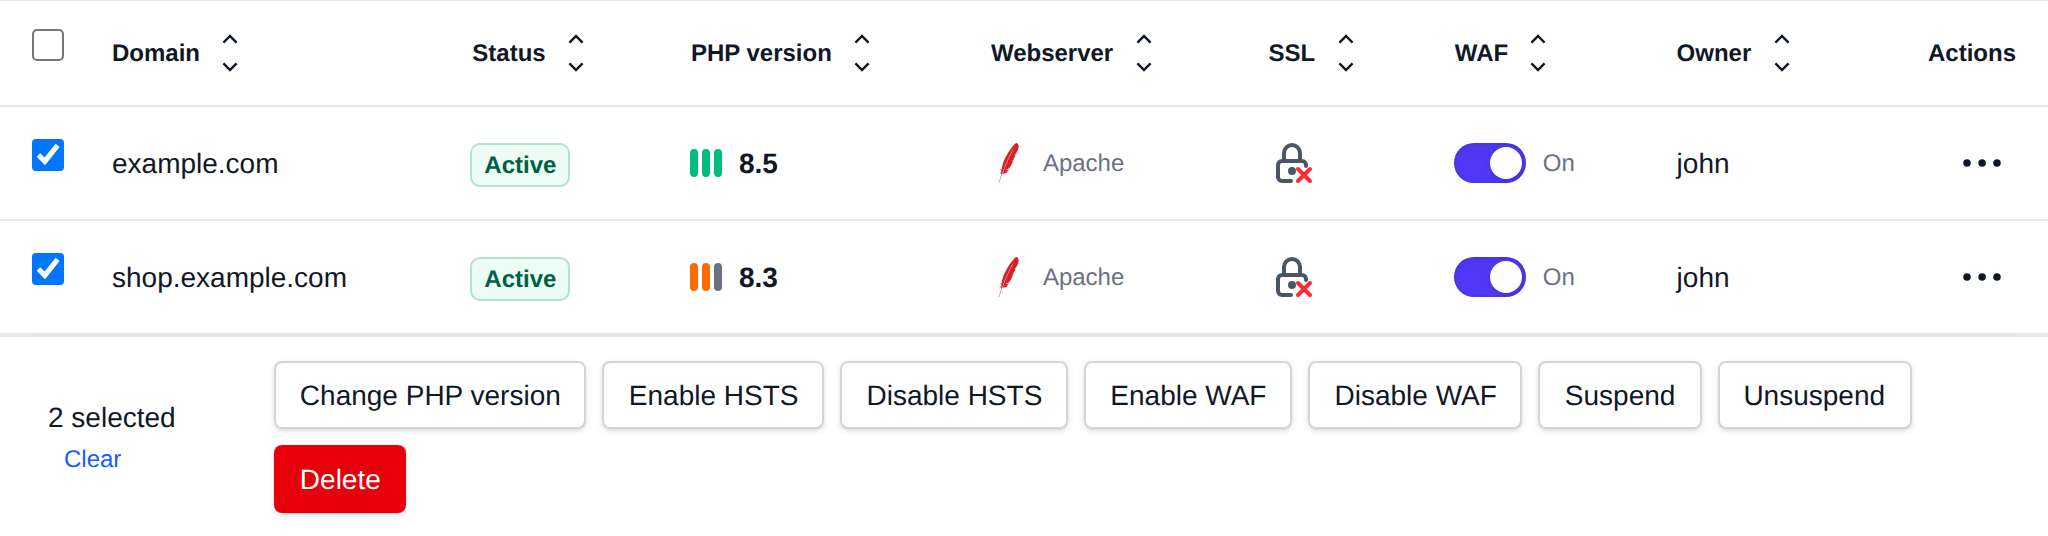Click PHP version value 8.3

tap(758, 277)
